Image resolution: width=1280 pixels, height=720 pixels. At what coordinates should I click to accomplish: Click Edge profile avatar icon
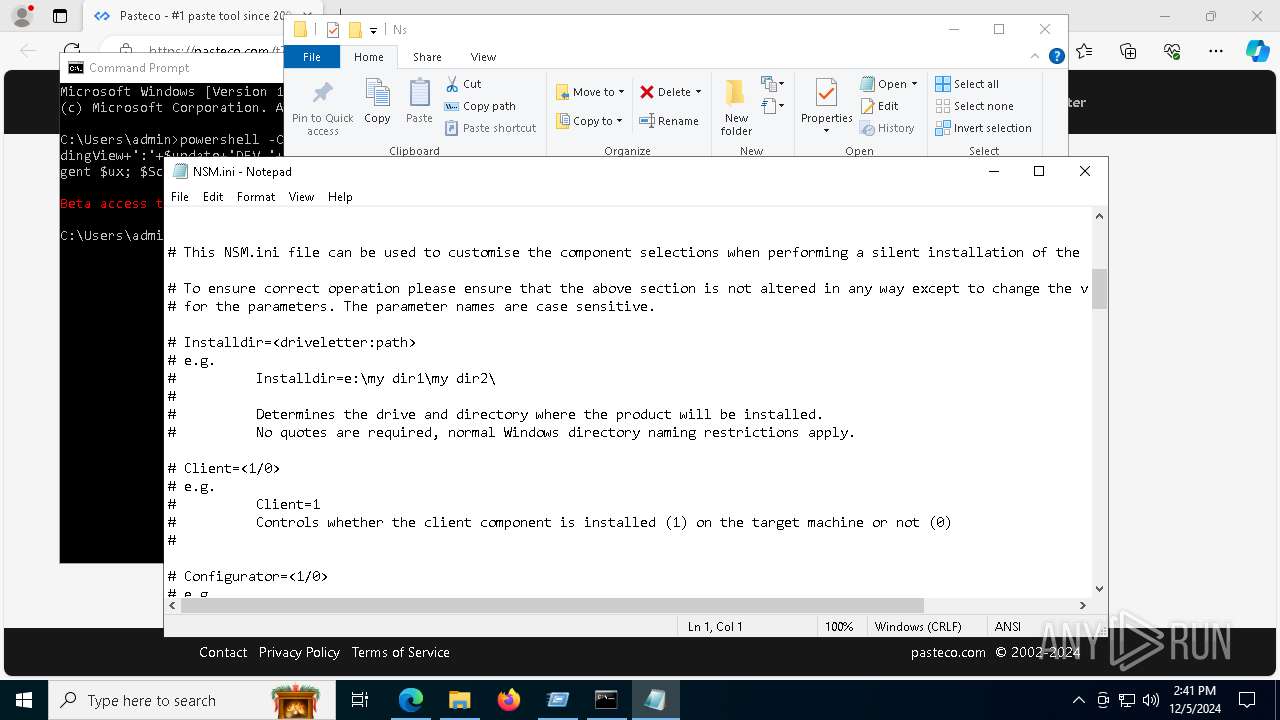(x=22, y=16)
